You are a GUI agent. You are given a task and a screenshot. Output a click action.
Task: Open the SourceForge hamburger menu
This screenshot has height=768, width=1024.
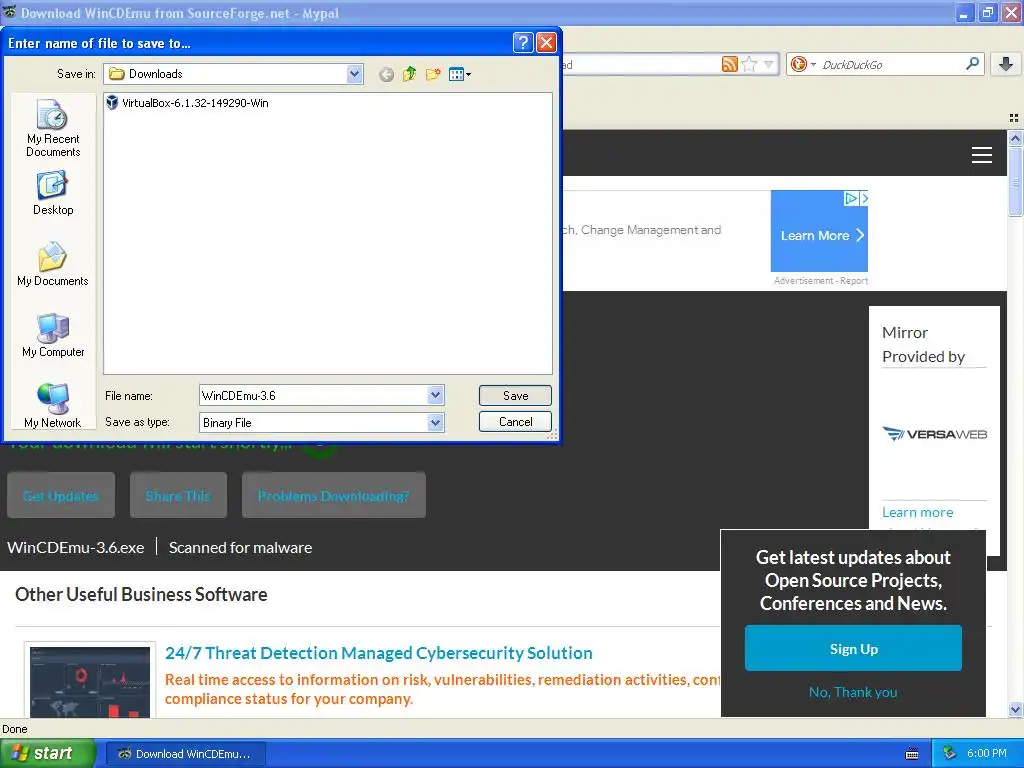982,155
